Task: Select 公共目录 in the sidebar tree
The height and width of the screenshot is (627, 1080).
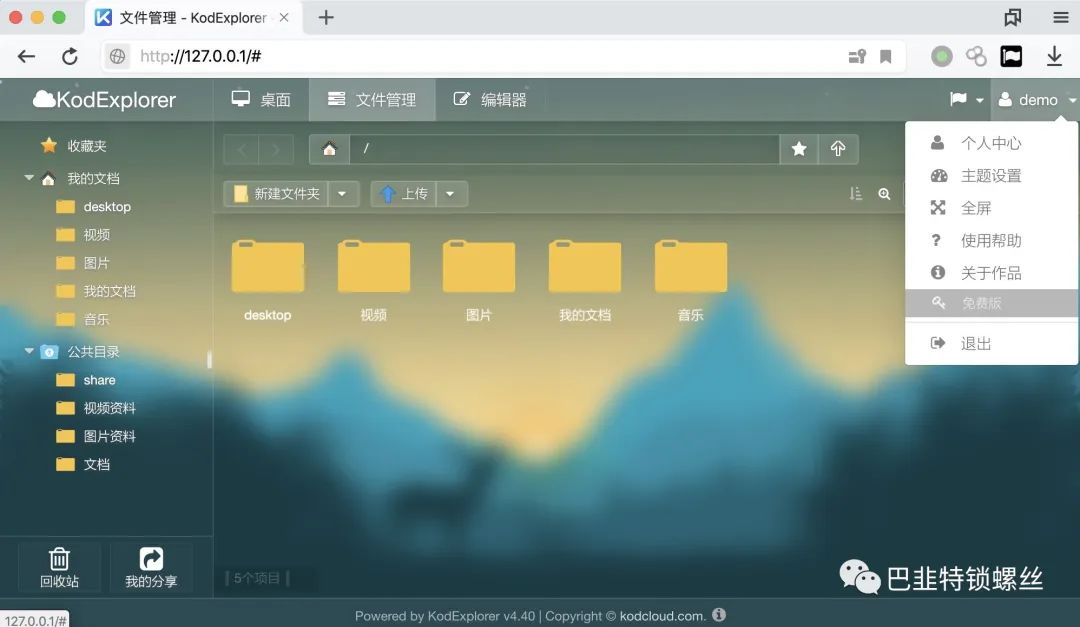Action: 80,351
